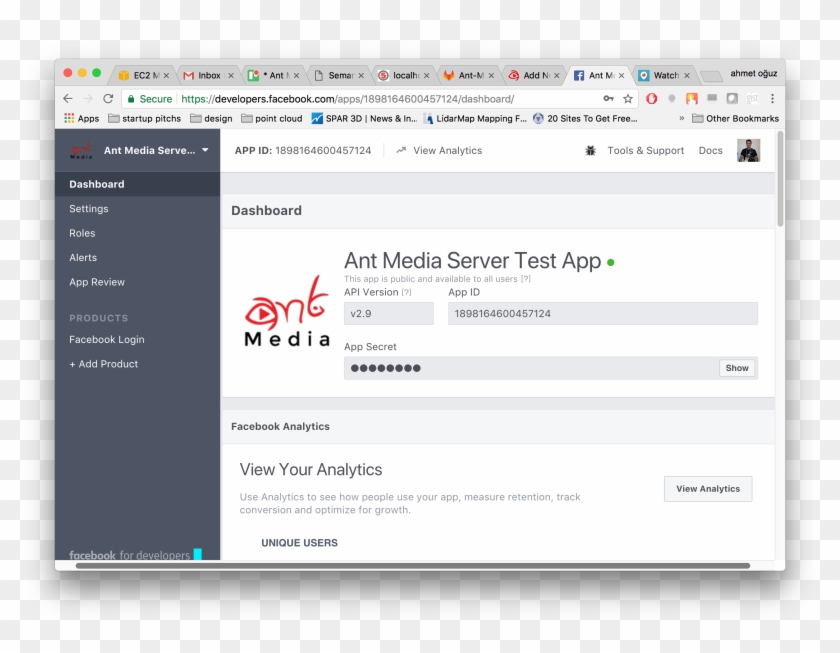This screenshot has height=653, width=840.
Task: Click the secure padlock icon in address bar
Action: [x=131, y=99]
